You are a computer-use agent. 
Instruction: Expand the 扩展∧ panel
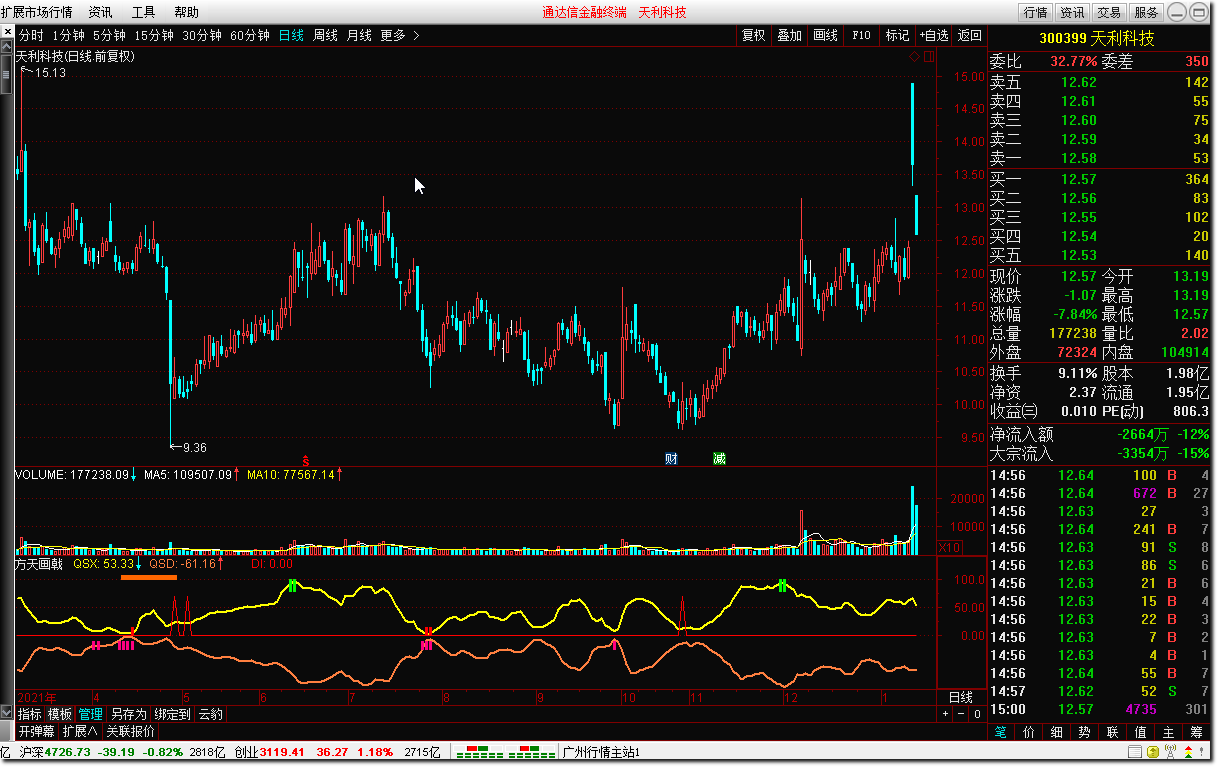pos(82,730)
